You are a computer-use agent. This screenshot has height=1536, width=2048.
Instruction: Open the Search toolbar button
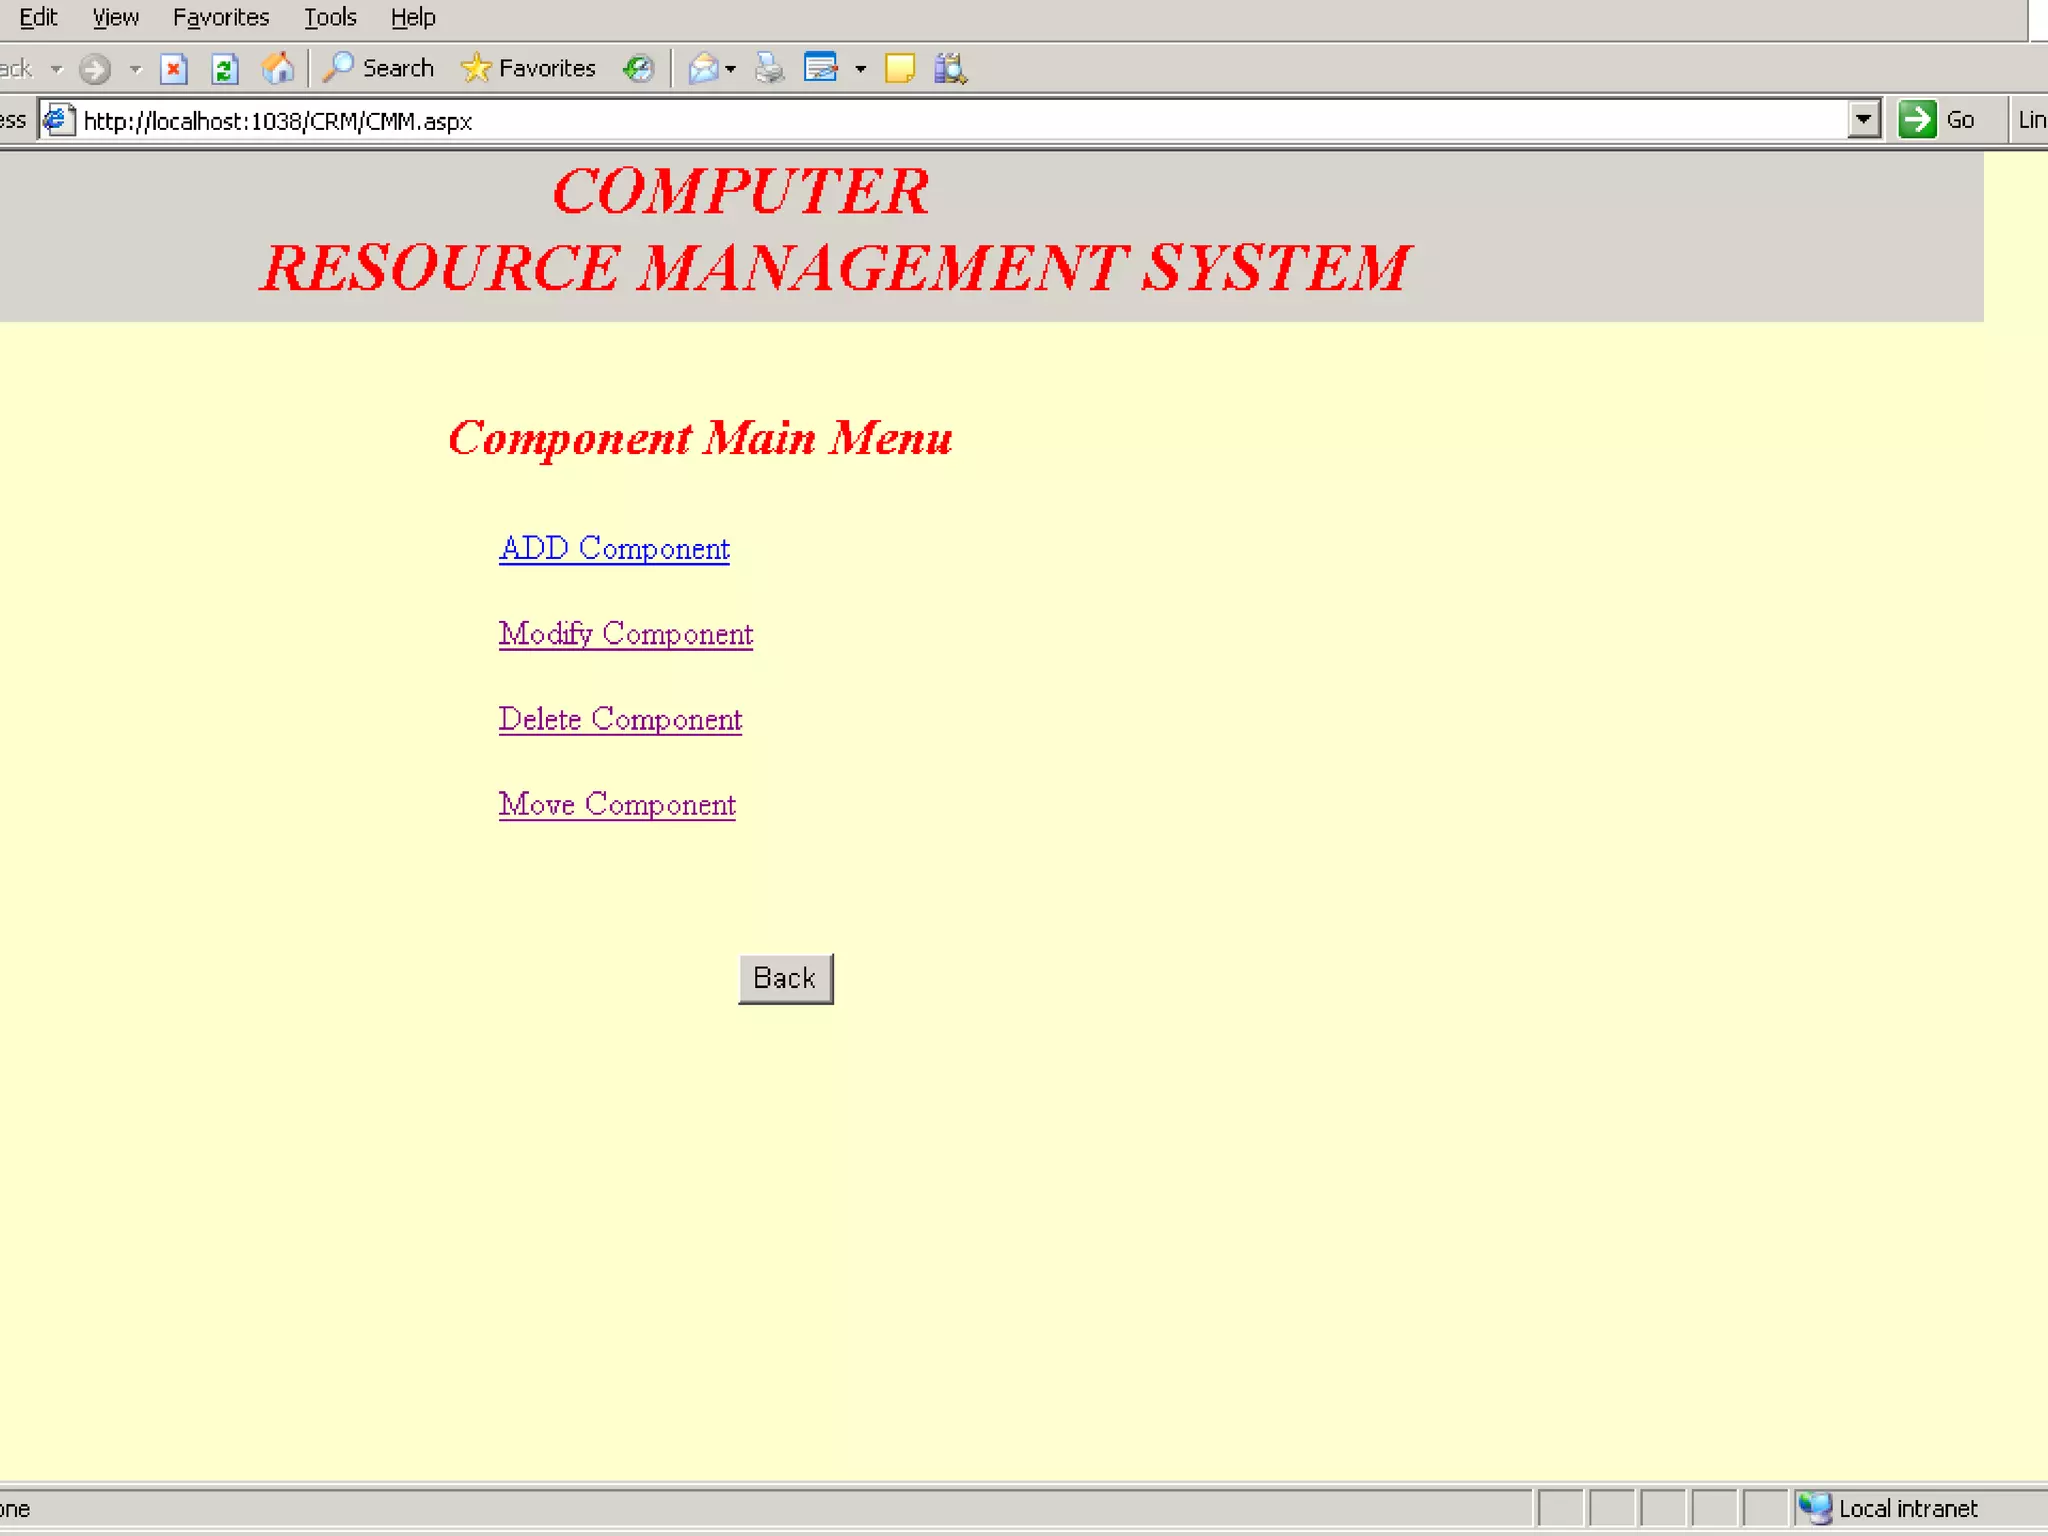point(379,69)
